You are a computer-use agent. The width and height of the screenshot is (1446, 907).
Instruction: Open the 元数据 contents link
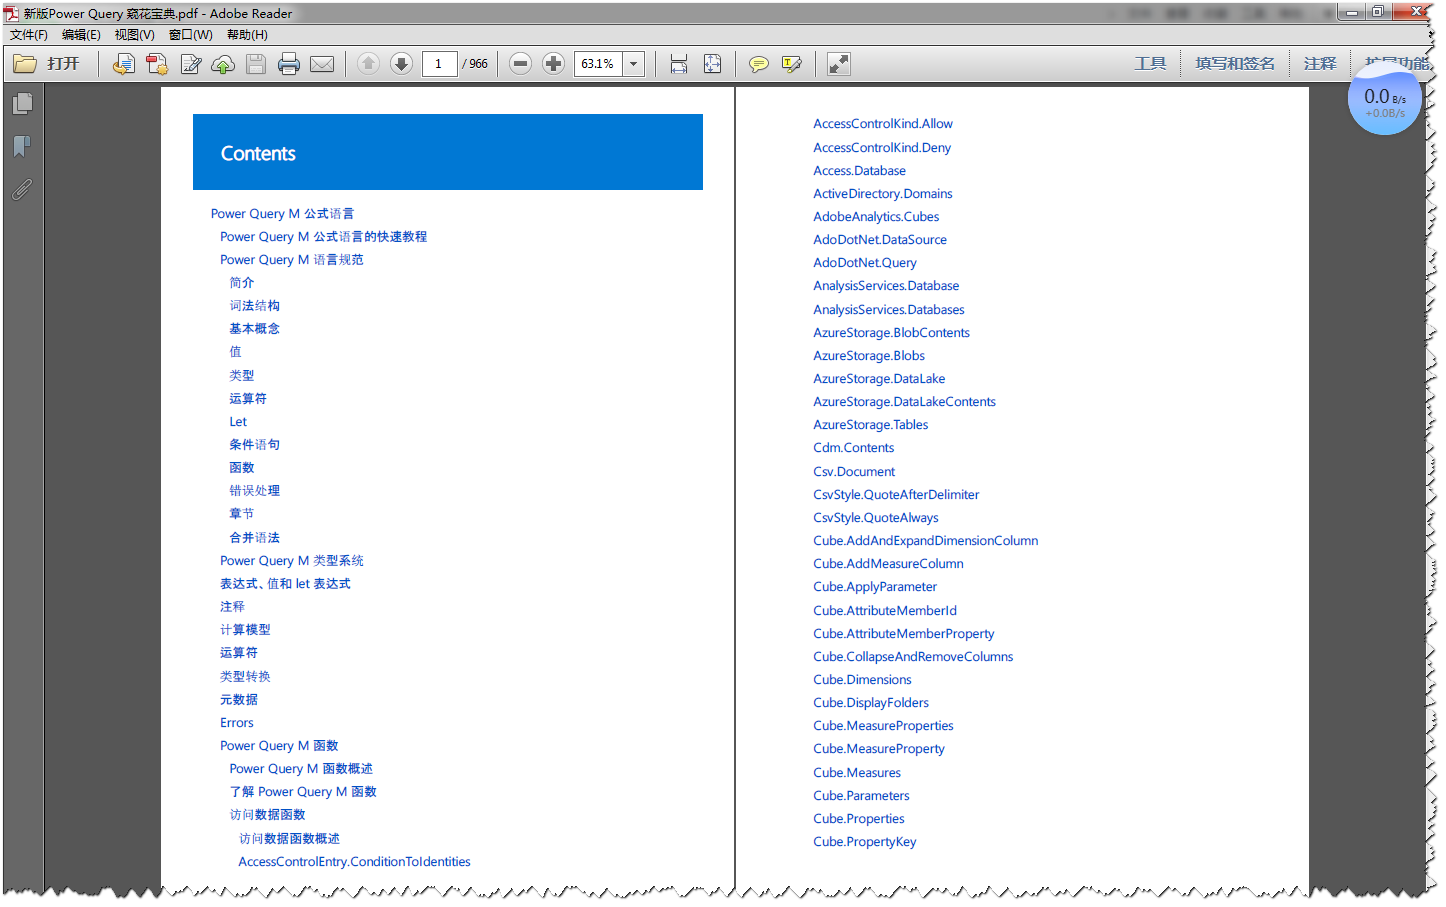[x=239, y=700]
